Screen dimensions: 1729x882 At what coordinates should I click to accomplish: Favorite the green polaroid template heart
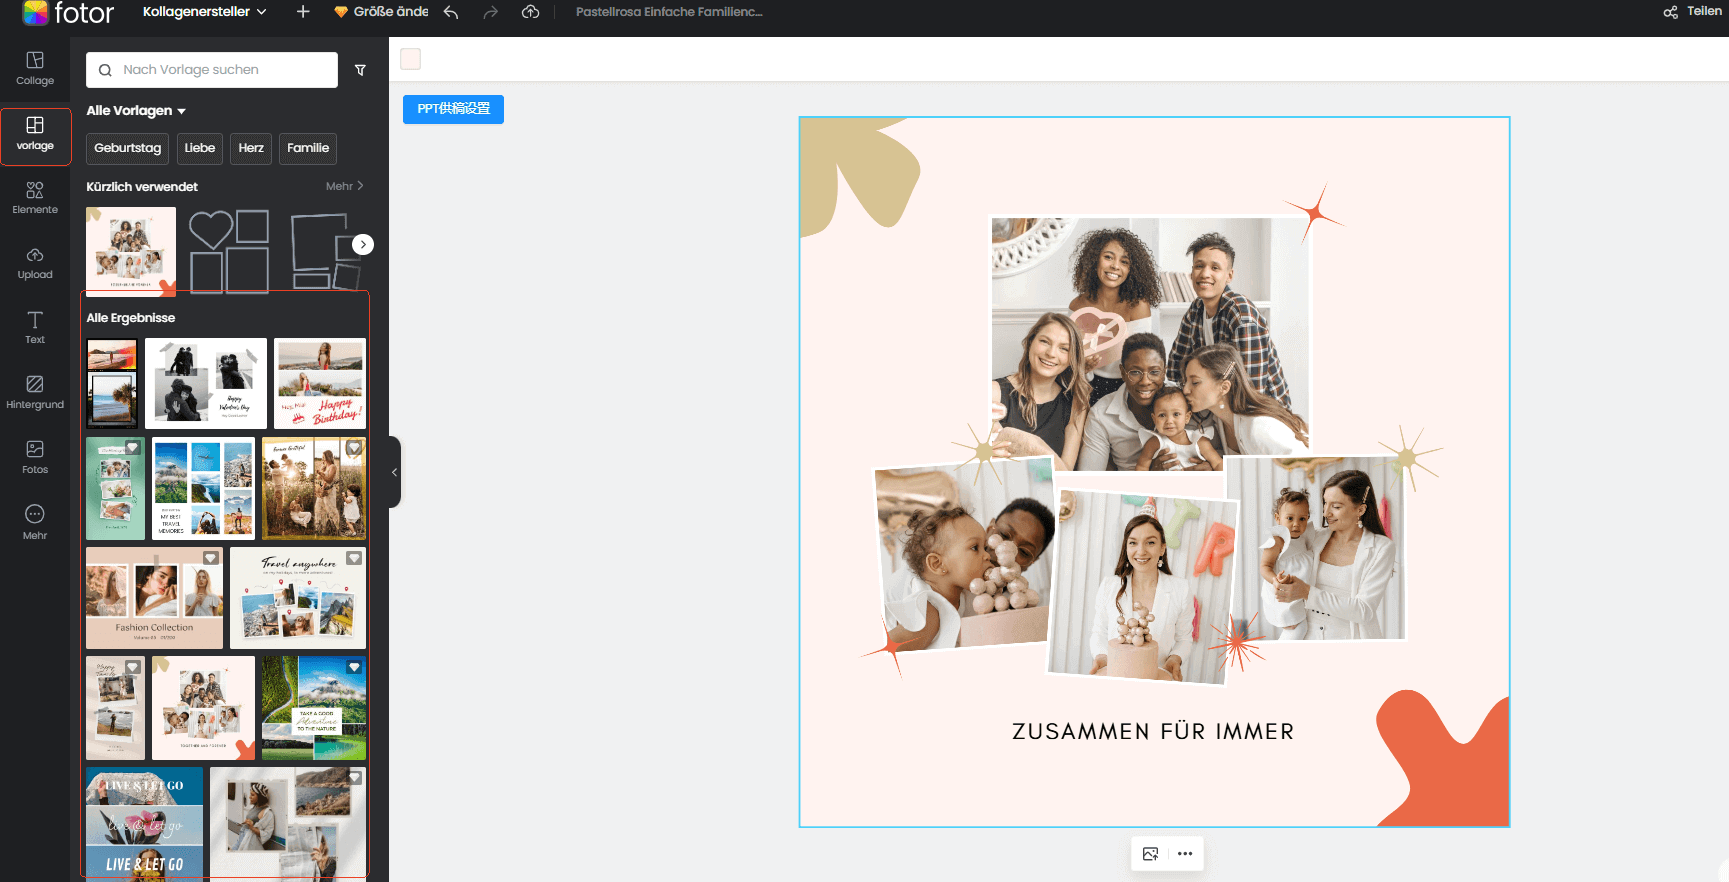pyautogui.click(x=133, y=448)
